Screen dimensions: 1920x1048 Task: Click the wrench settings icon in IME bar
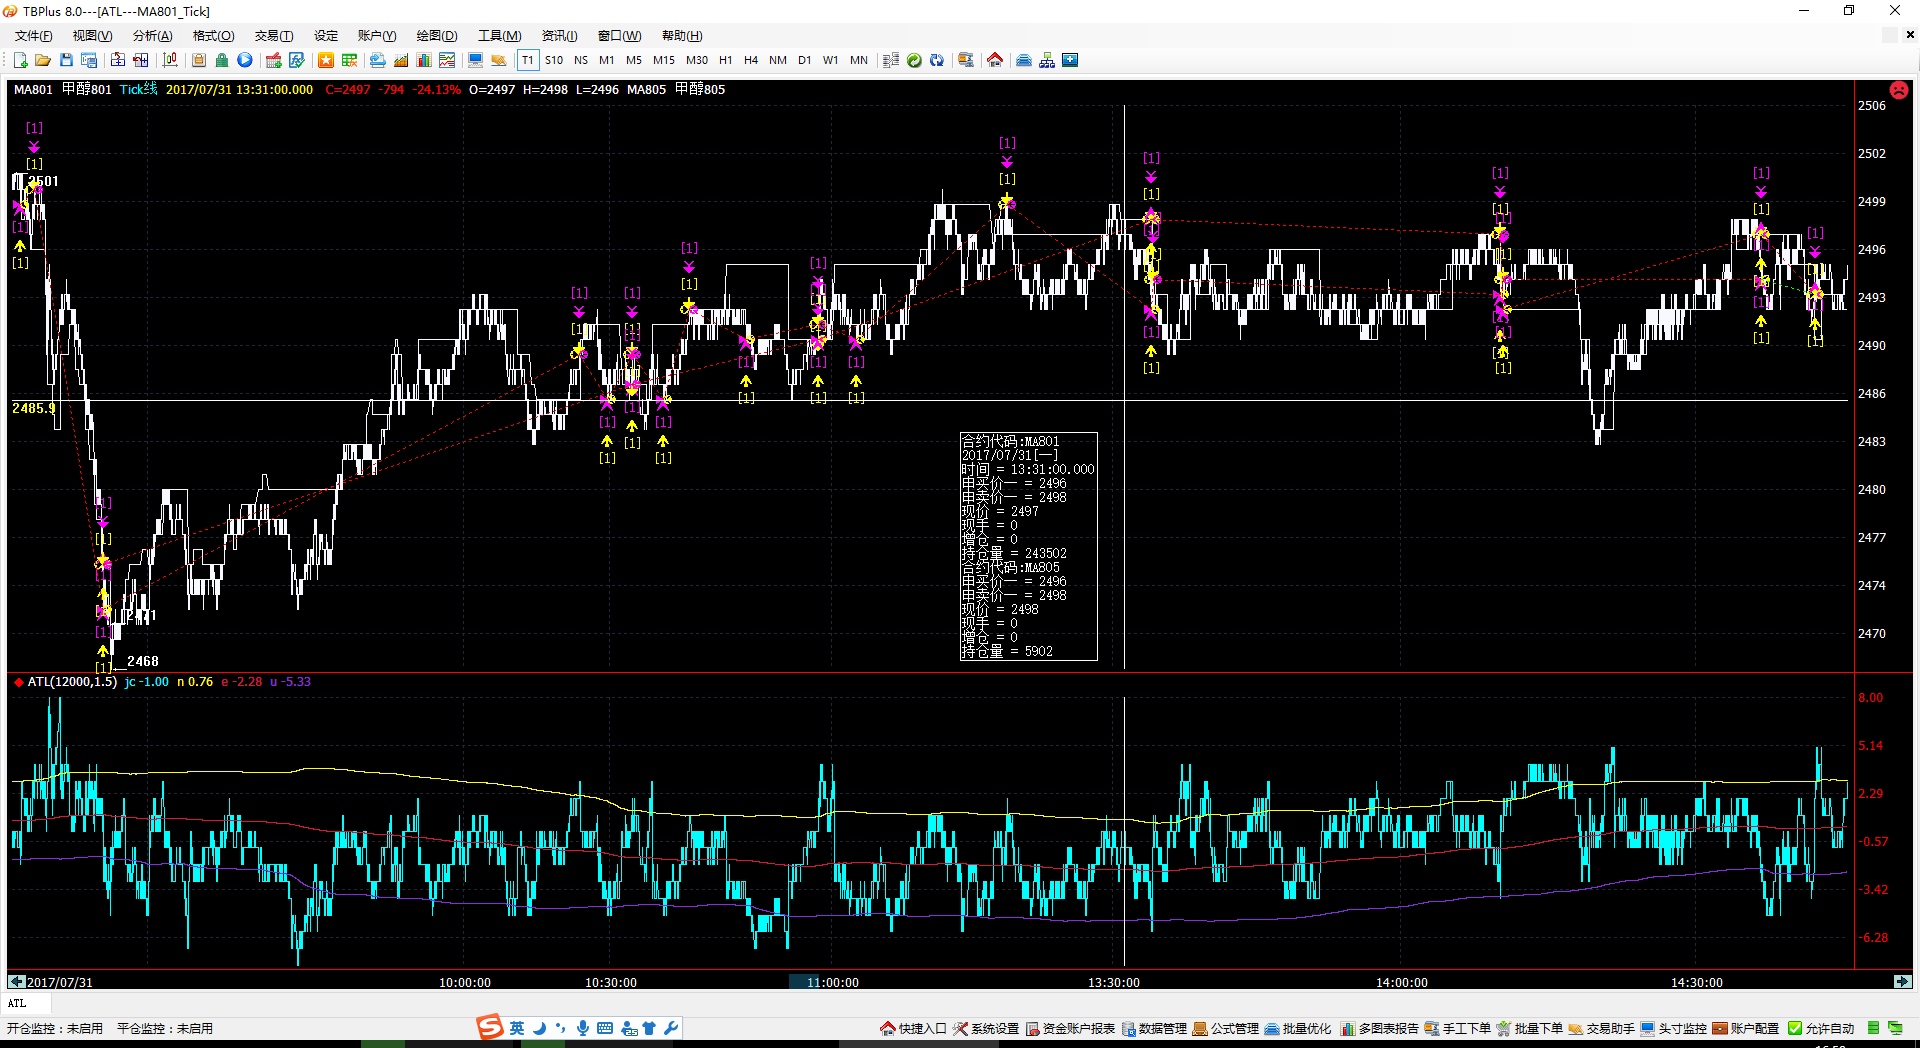(x=671, y=1028)
